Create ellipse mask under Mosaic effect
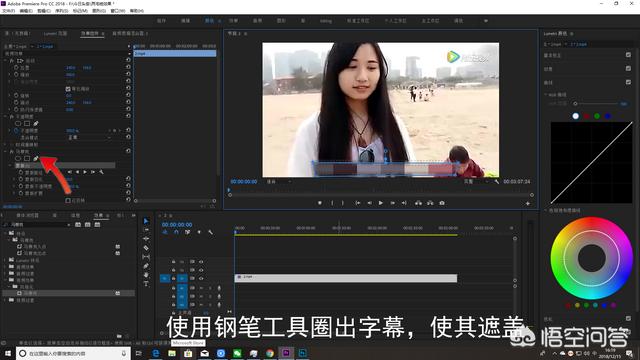Viewport: 640px width, 360px height. click(18, 158)
